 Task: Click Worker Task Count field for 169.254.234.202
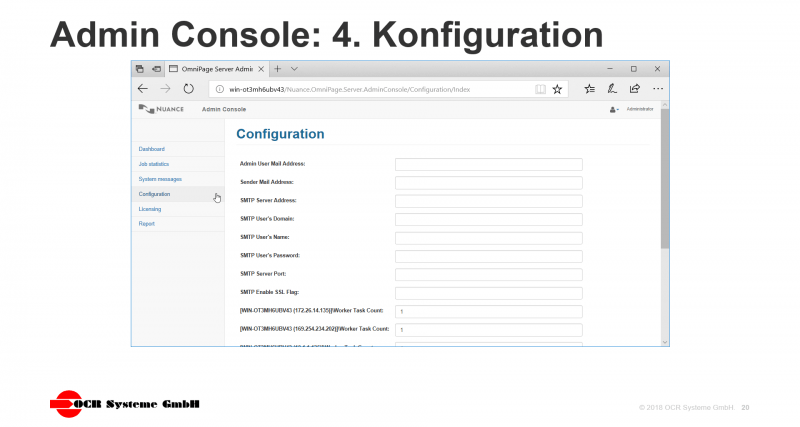(489, 330)
